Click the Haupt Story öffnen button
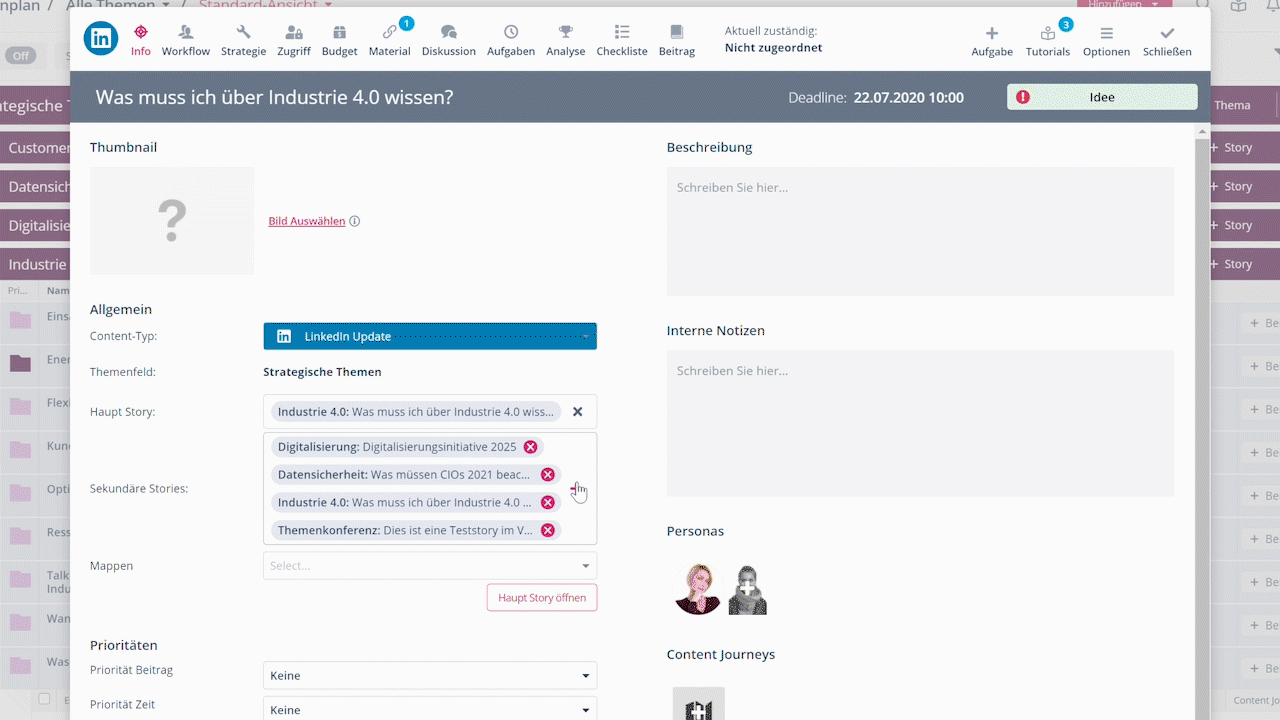 (542, 598)
